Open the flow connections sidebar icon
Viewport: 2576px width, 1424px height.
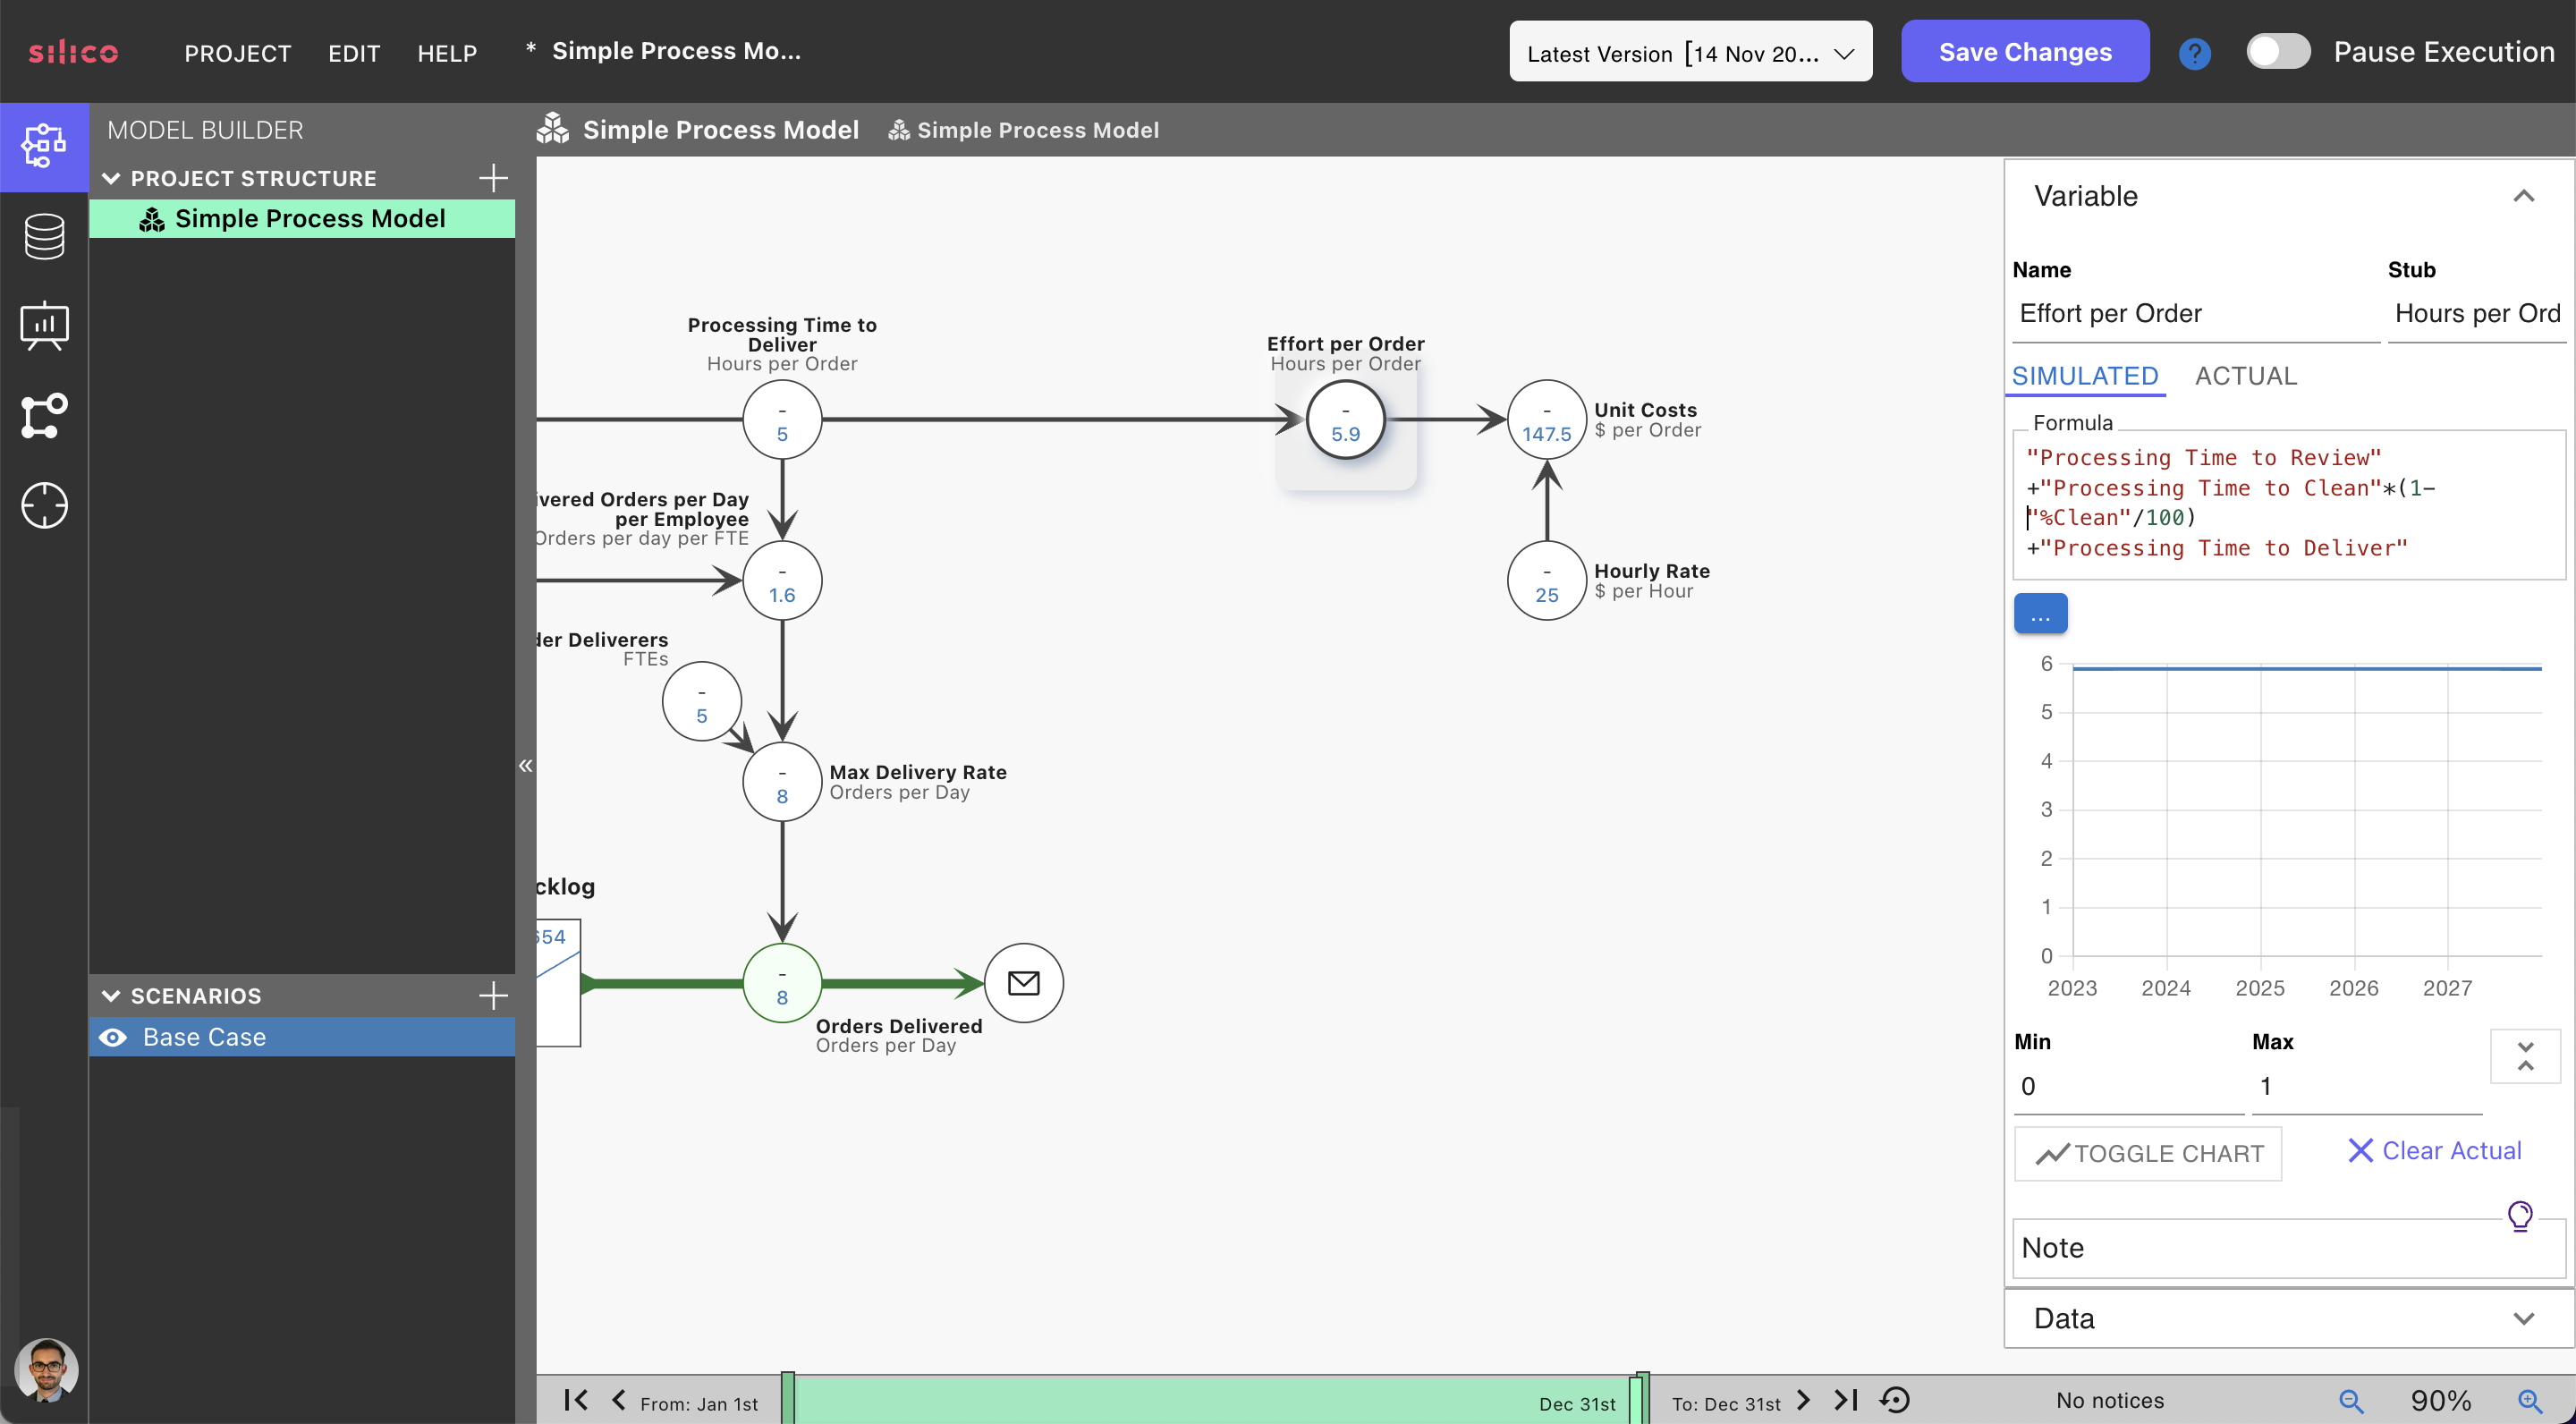44,415
